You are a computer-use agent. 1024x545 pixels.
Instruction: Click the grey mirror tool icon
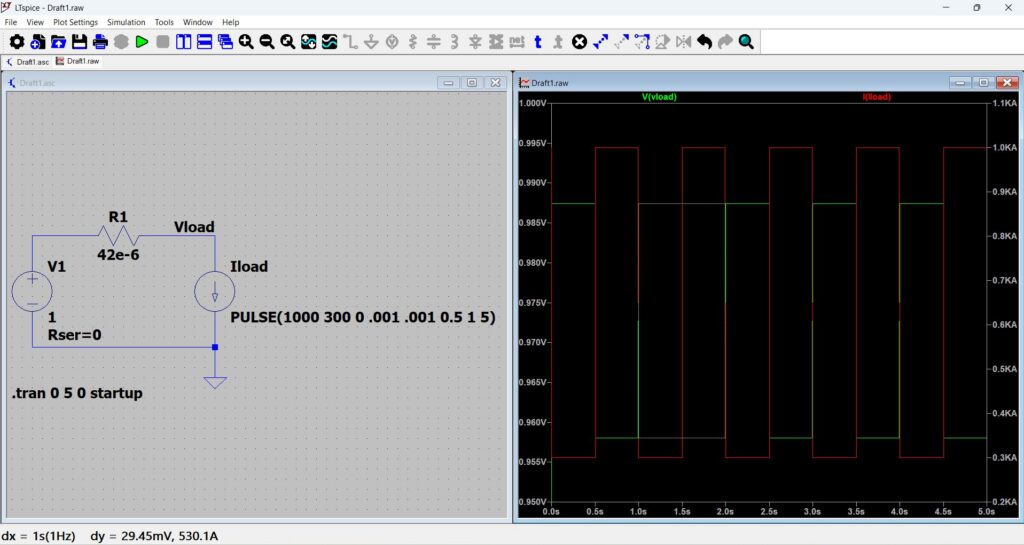(x=684, y=42)
